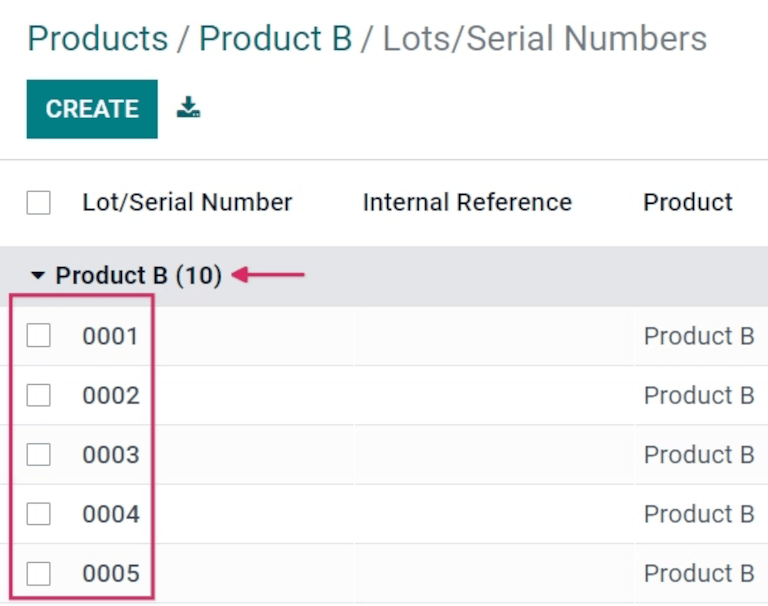Tick the checkbox beside 0003
This screenshot has height=606, width=768.
tap(39, 455)
